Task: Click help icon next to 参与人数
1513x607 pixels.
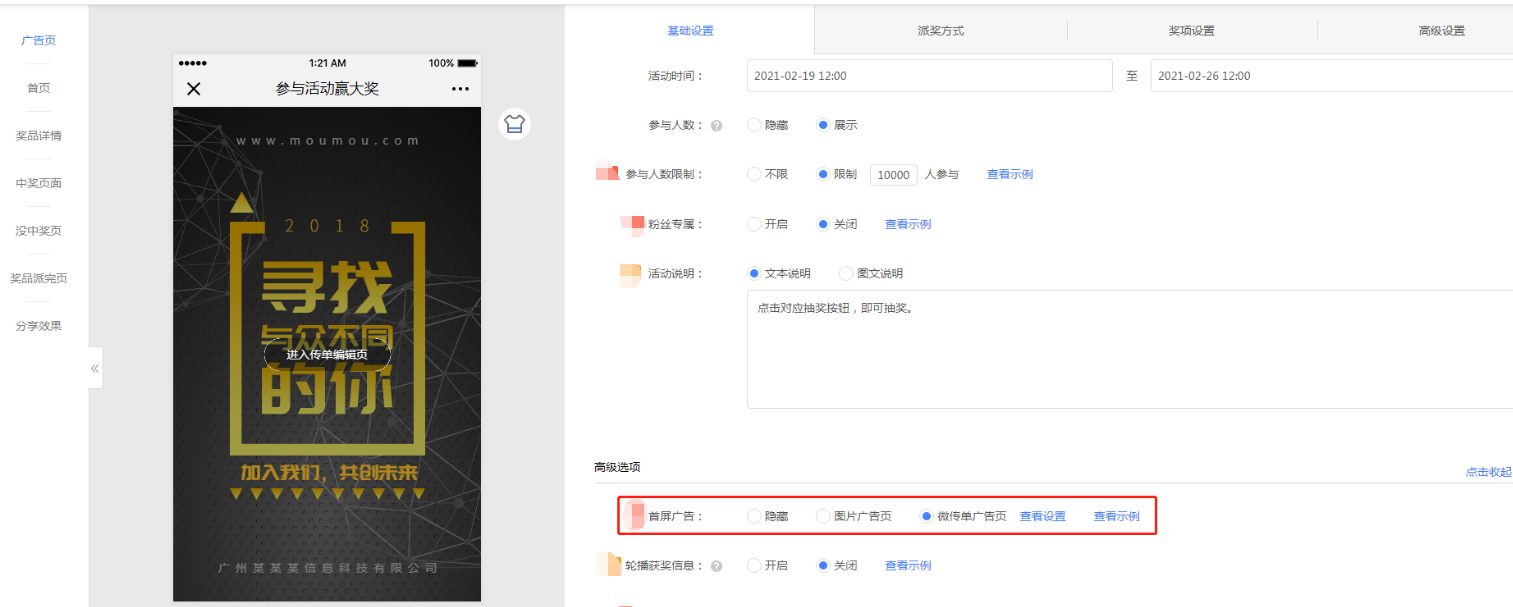Action: (x=716, y=126)
